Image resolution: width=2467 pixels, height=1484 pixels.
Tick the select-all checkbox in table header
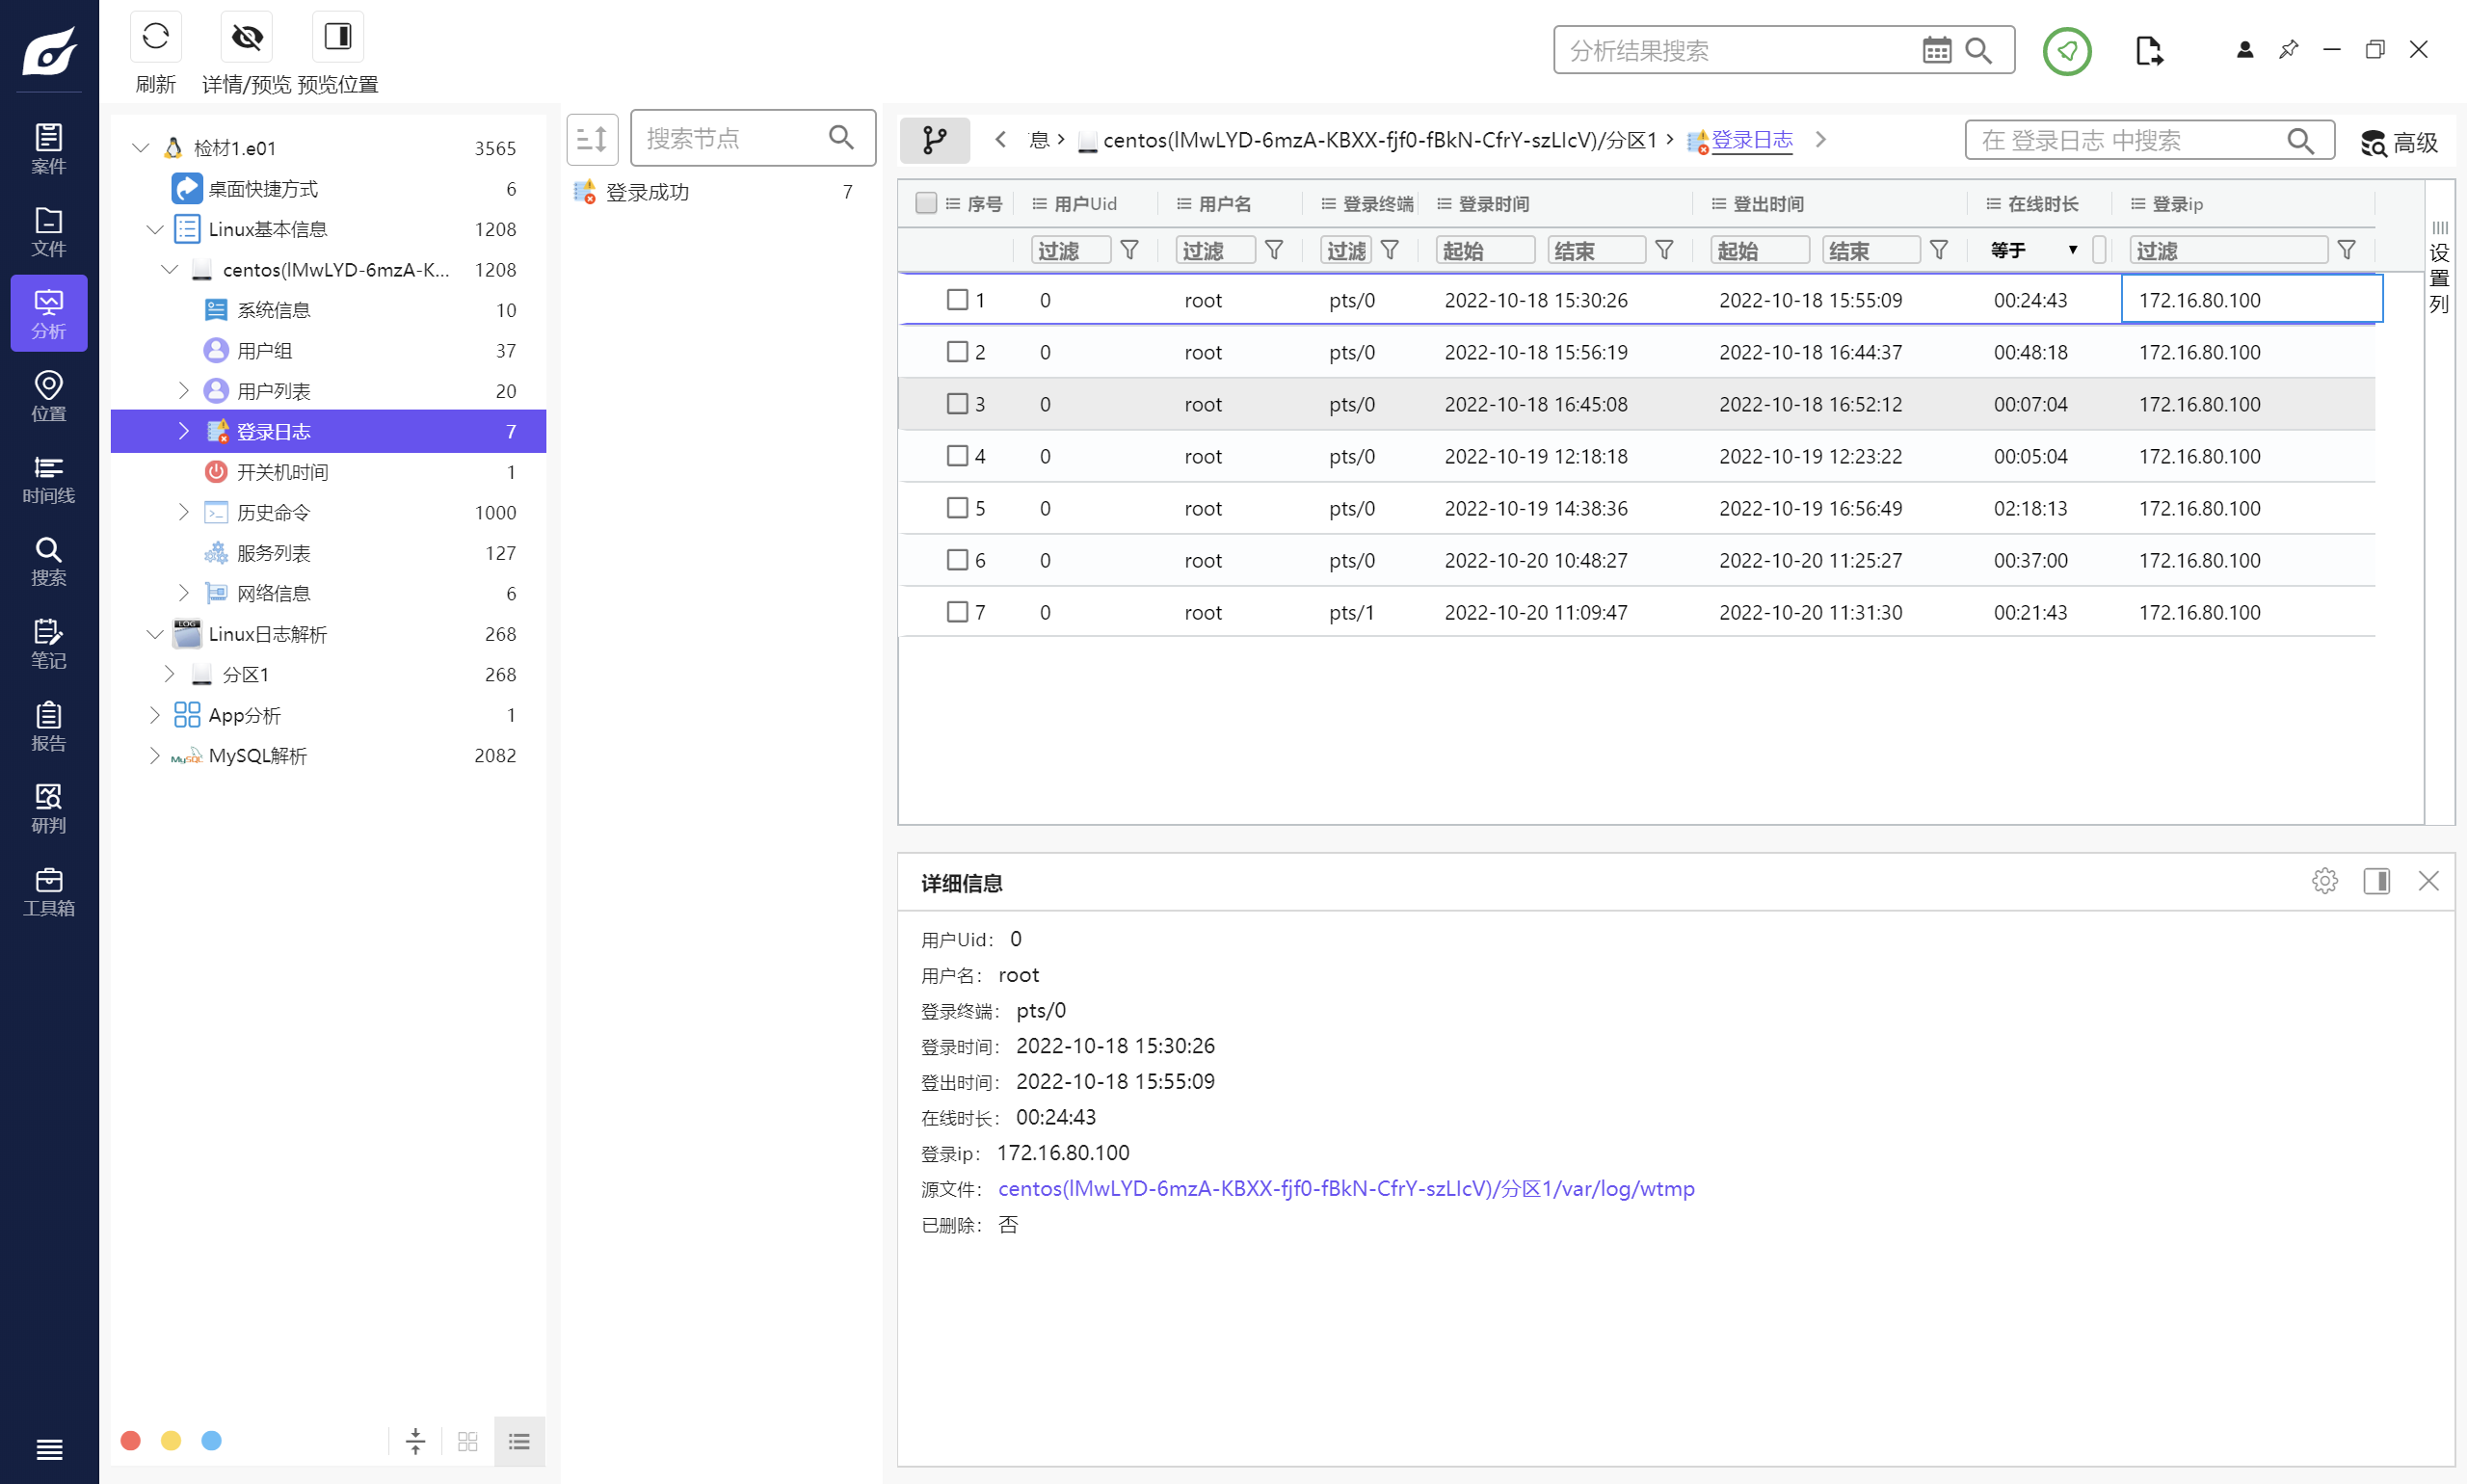(926, 203)
